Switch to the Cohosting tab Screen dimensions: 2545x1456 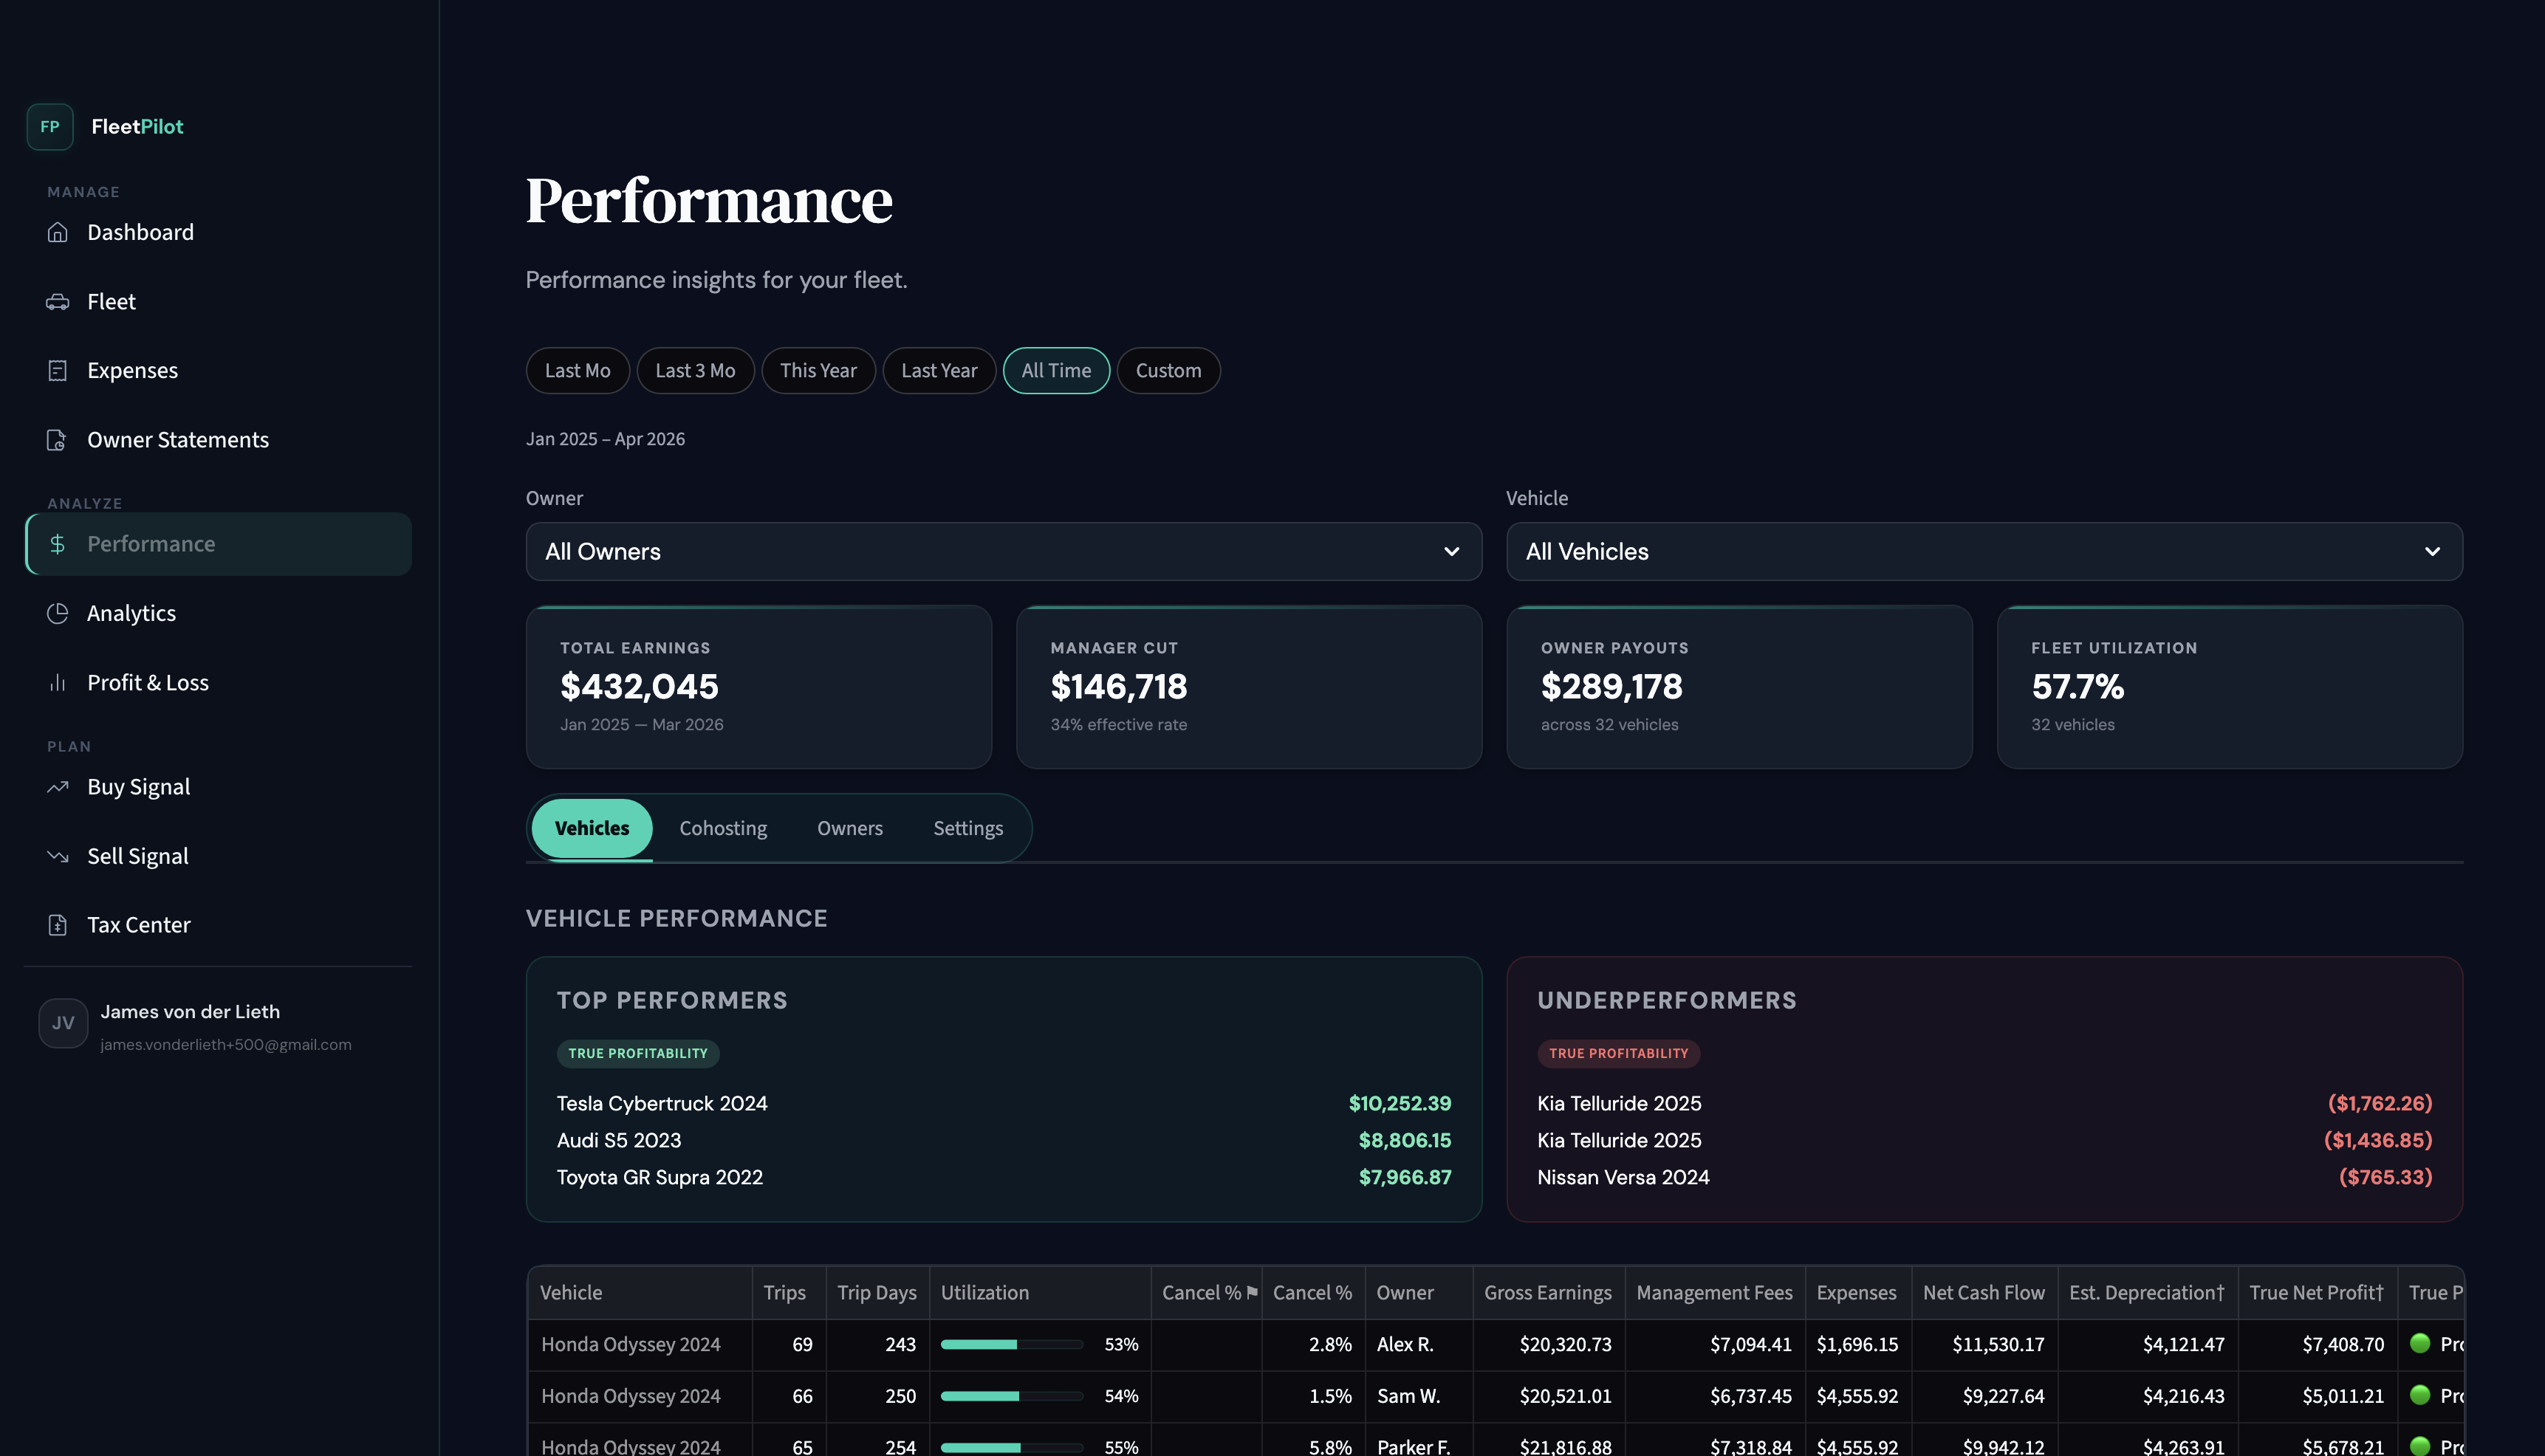pyautogui.click(x=723, y=828)
